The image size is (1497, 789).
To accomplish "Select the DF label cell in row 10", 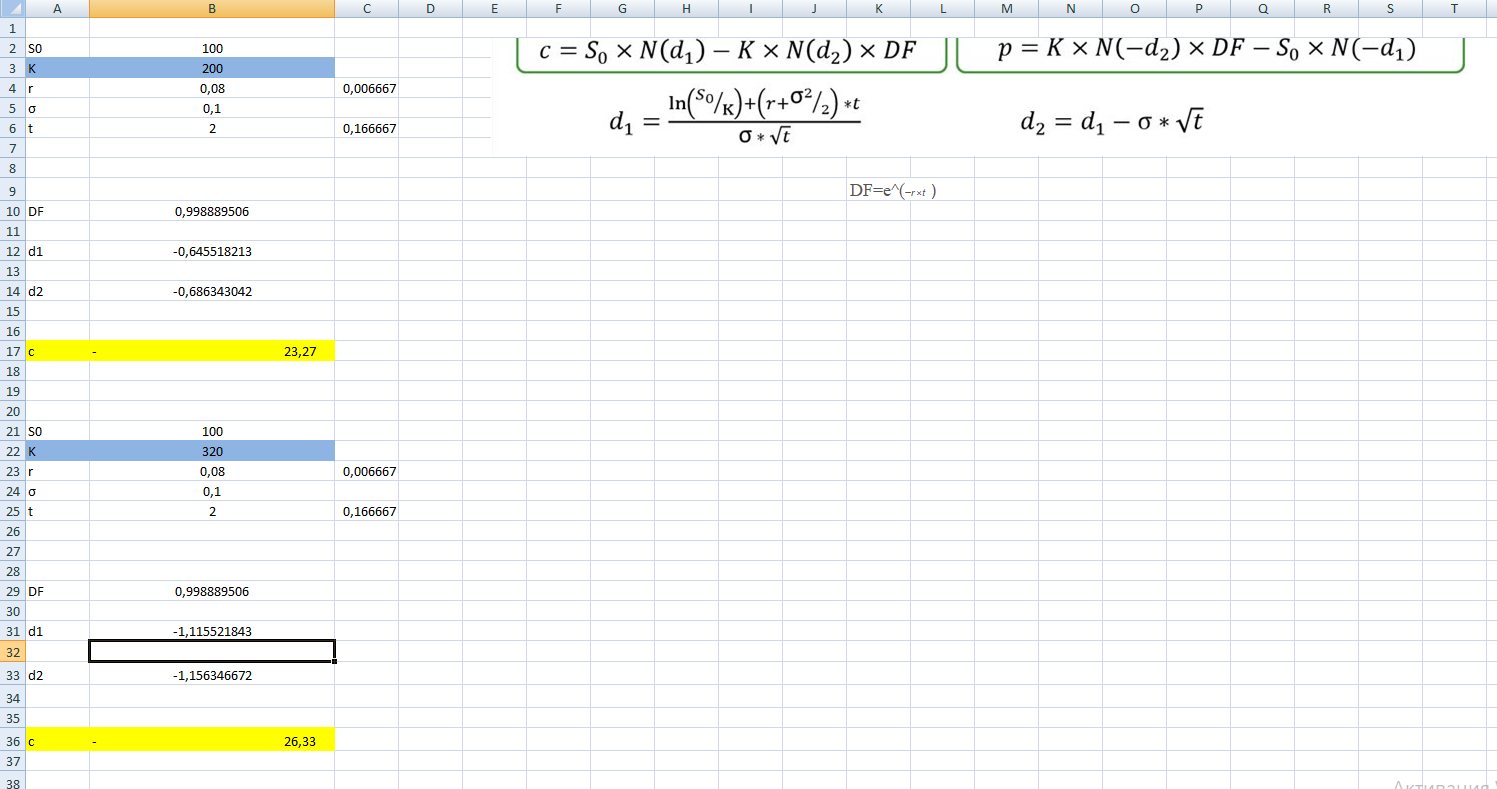I will 58,211.
